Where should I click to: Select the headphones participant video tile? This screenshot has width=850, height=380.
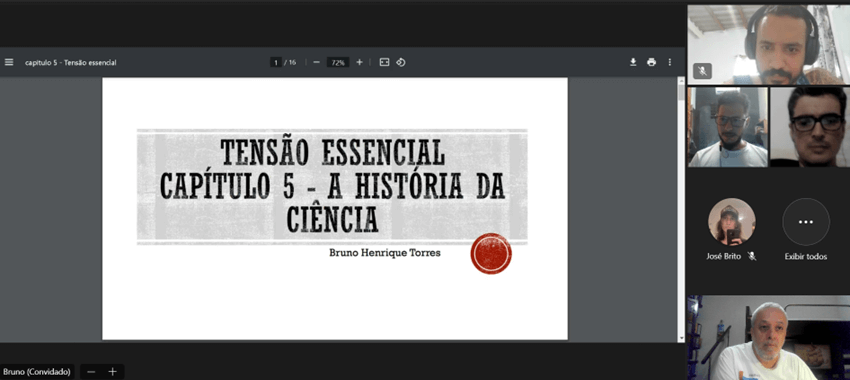coord(769,44)
